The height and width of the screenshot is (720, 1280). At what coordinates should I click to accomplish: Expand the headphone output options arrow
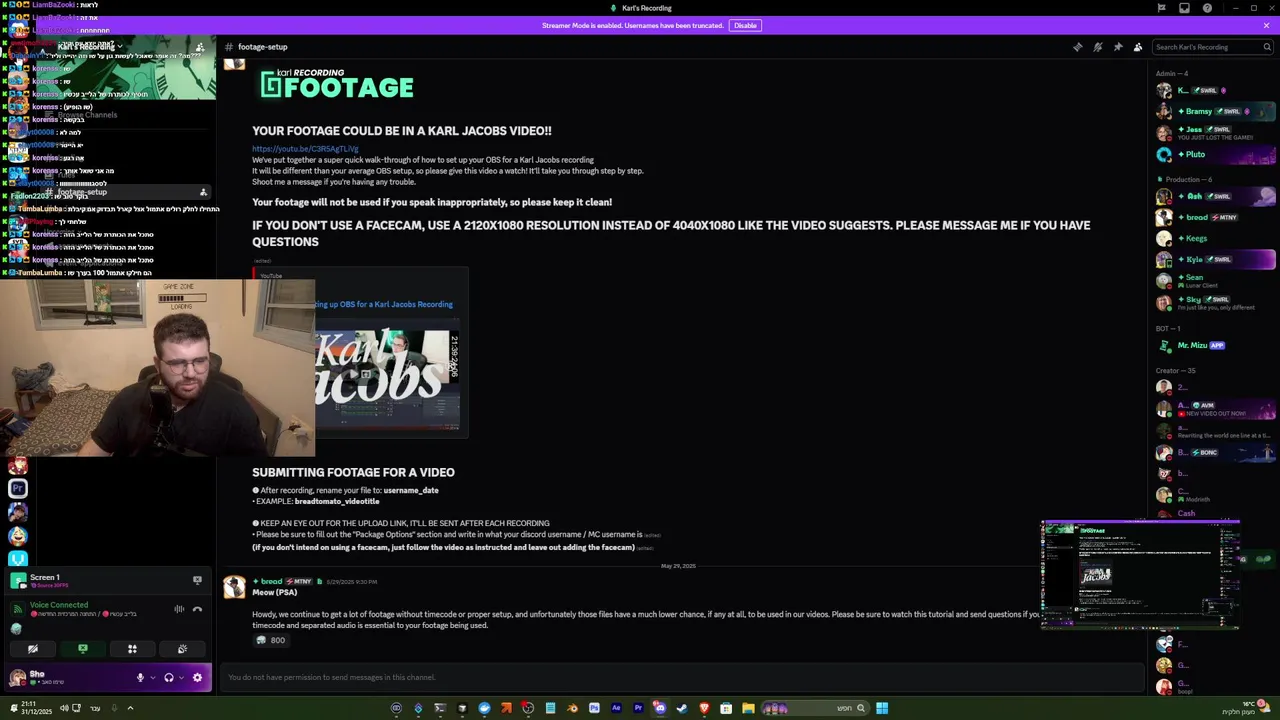181,677
